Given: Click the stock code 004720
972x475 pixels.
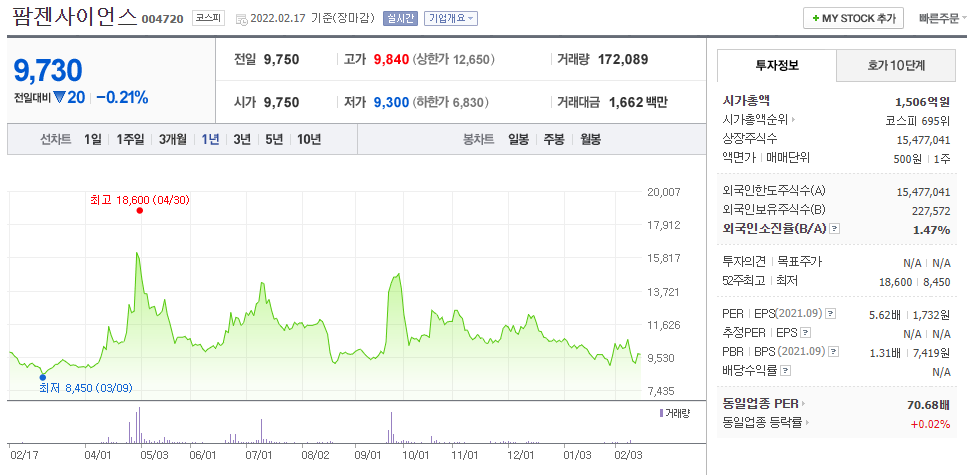Looking at the screenshot, I should 162,19.
